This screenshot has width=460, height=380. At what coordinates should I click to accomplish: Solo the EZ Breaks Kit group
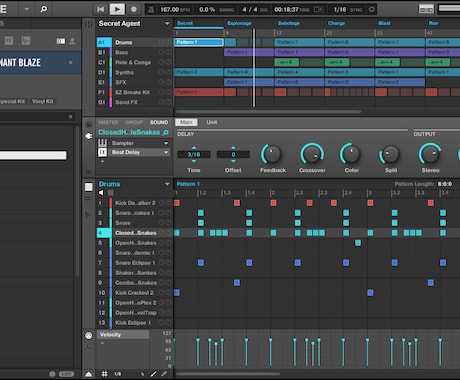(x=168, y=92)
